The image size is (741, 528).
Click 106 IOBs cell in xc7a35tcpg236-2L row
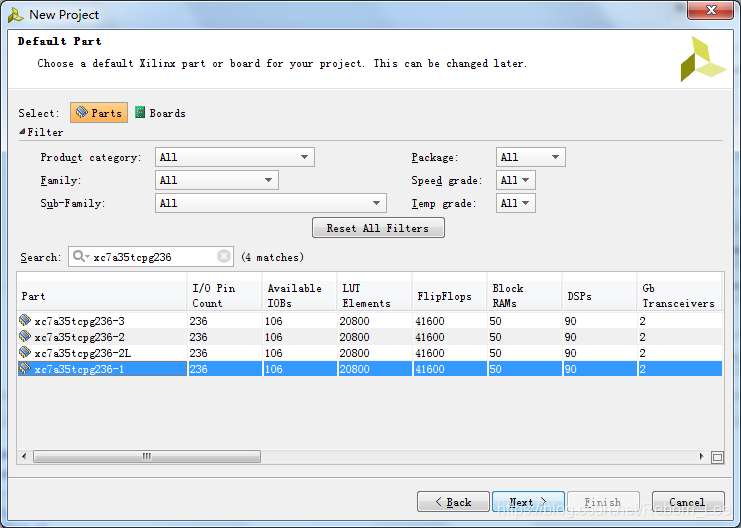pos(300,353)
